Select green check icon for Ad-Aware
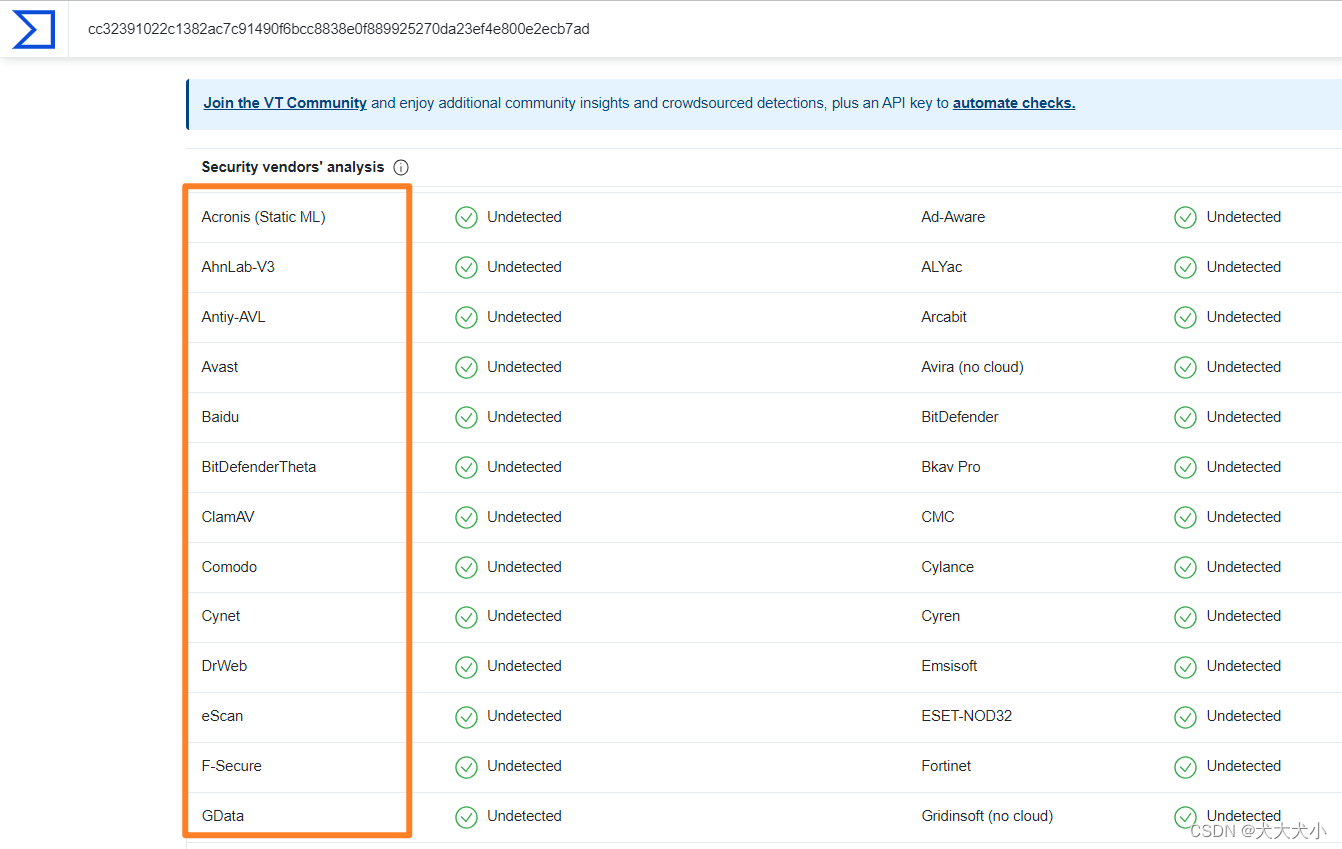Image resolution: width=1342 pixels, height=849 pixels. (1185, 217)
